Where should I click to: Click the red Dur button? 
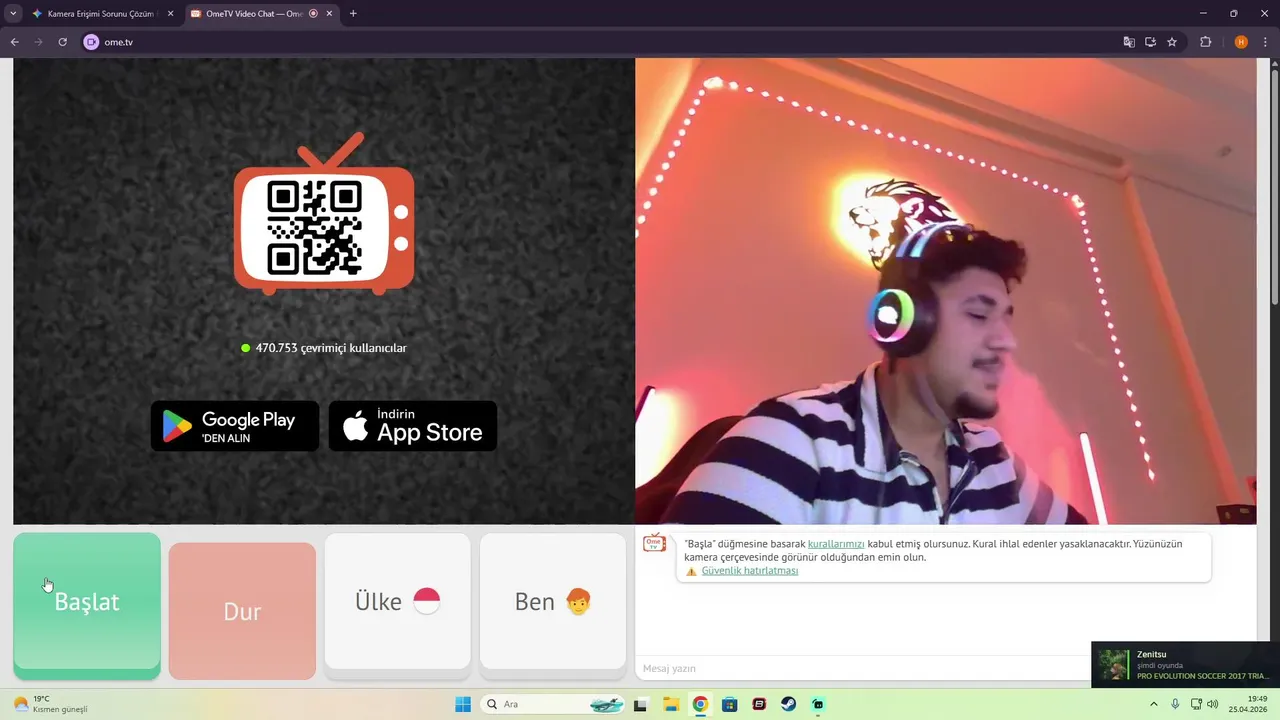(242, 611)
